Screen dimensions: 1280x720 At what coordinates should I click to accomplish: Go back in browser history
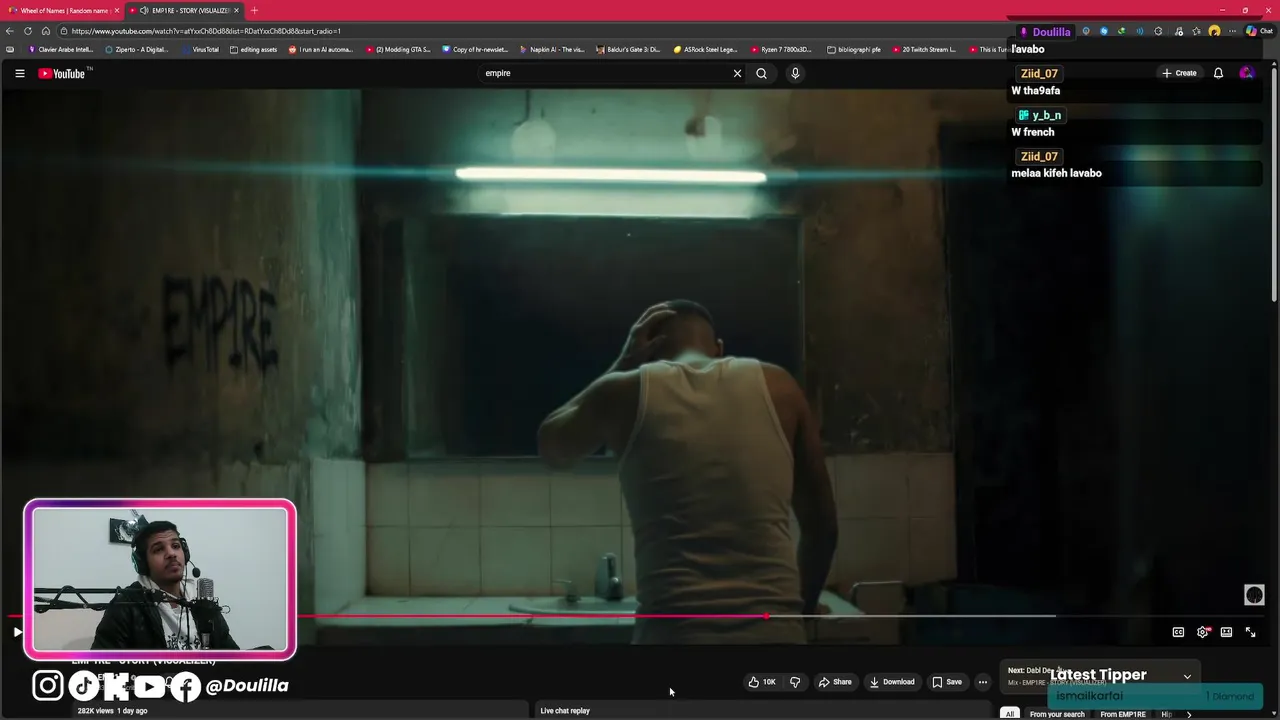click(x=10, y=31)
